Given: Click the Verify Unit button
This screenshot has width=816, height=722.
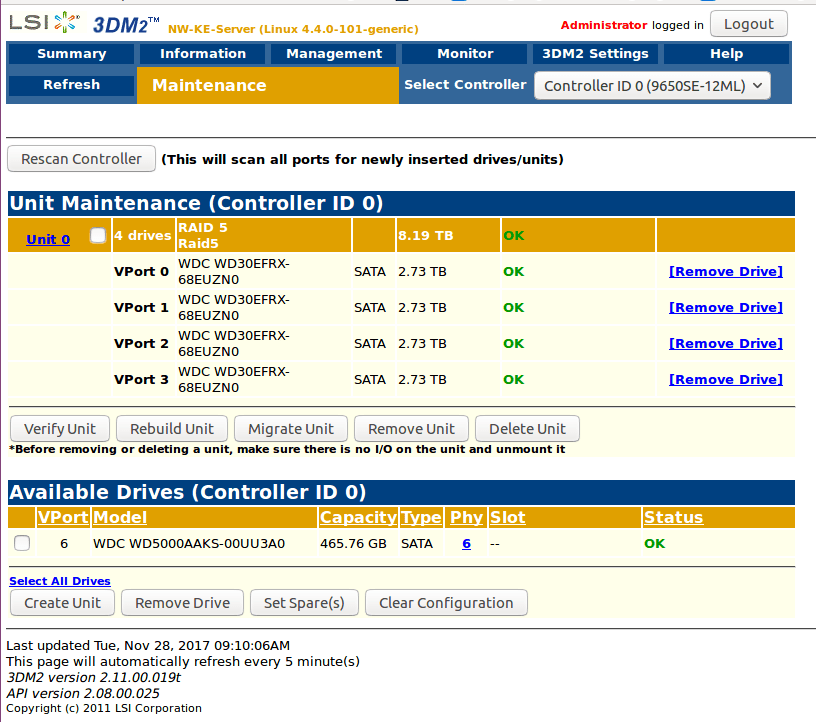Looking at the screenshot, I should [60, 428].
